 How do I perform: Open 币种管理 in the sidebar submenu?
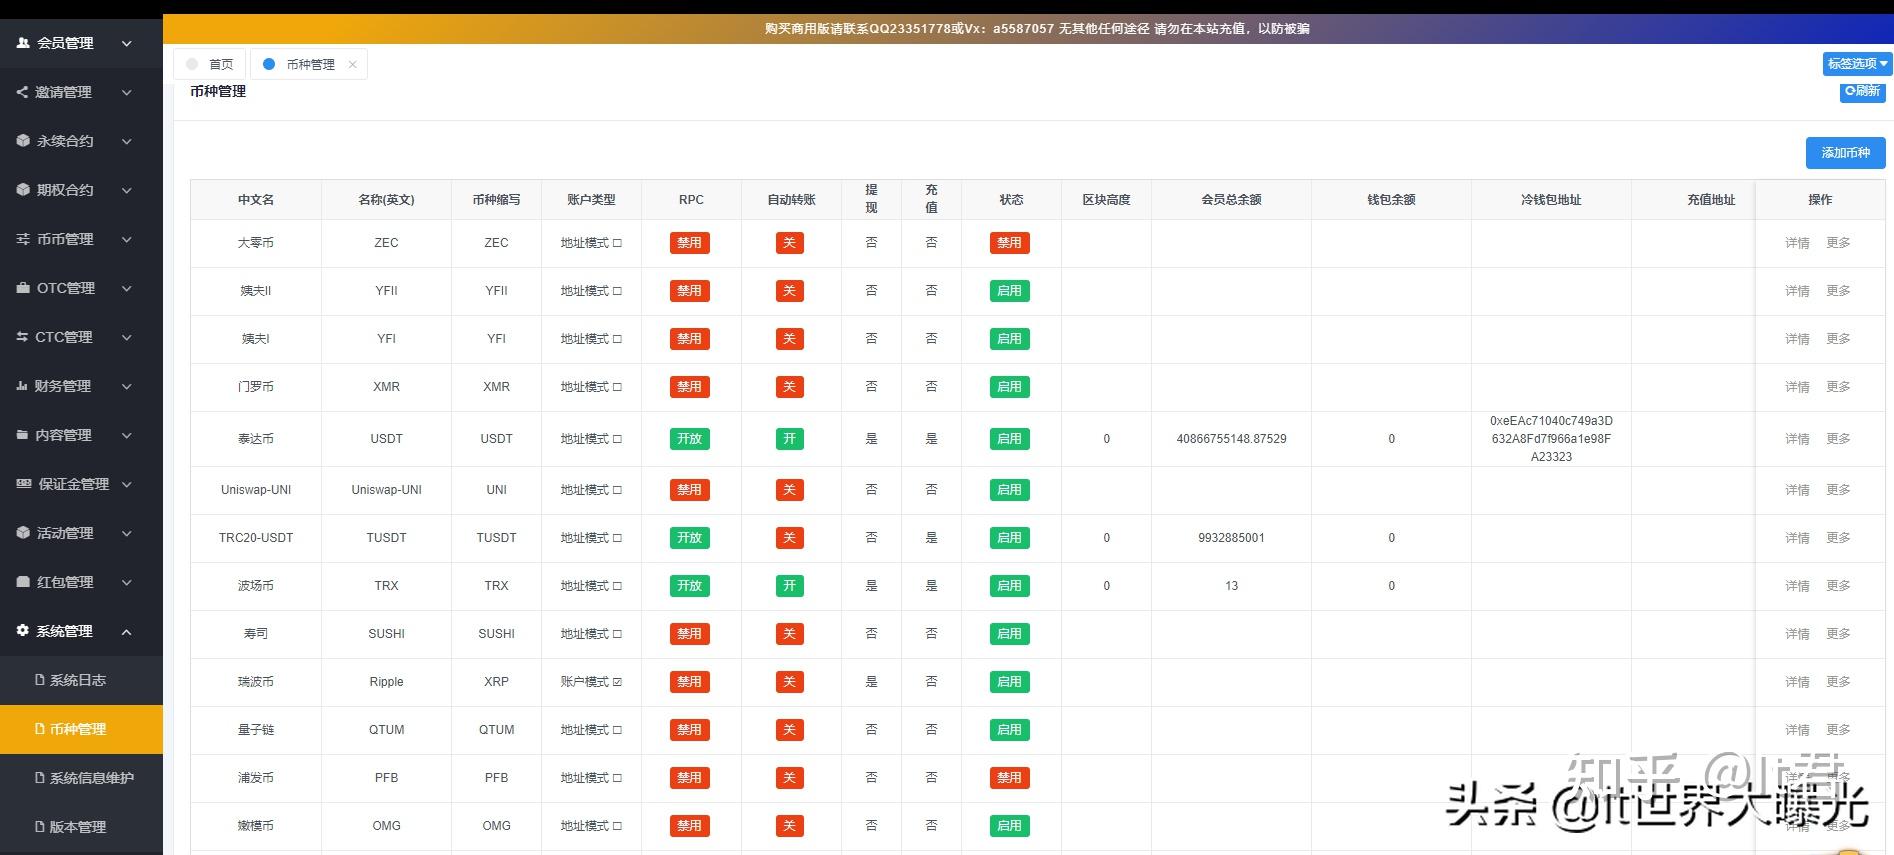(x=81, y=729)
